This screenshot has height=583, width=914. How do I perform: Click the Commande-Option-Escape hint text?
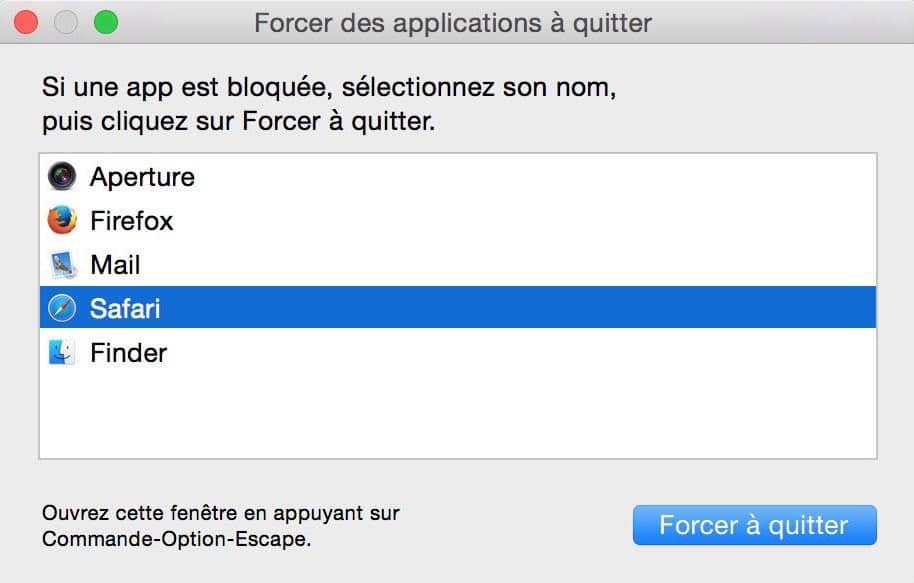click(x=220, y=526)
